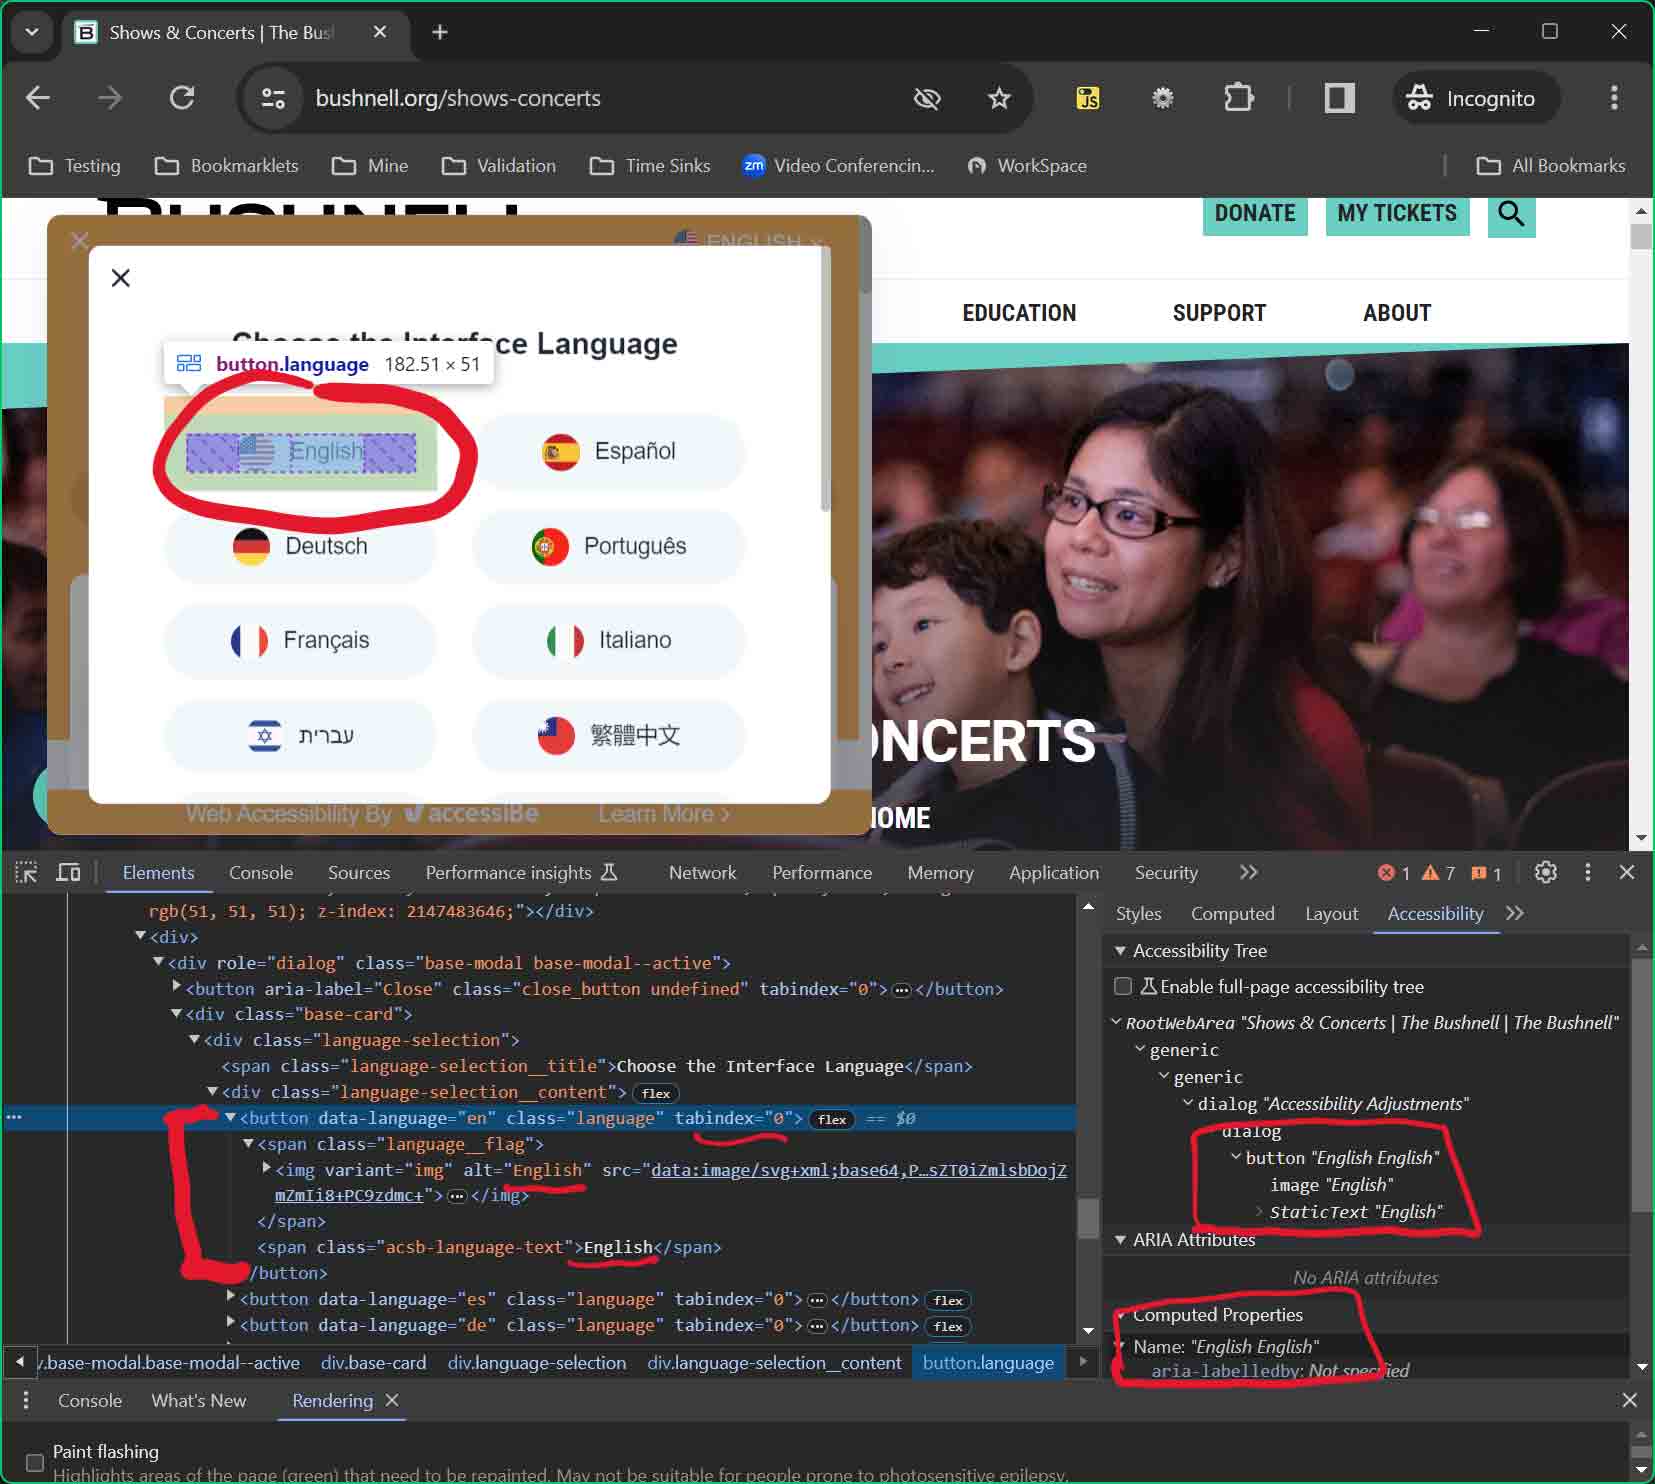
Task: Open the Network tab
Action: pyautogui.click(x=702, y=872)
